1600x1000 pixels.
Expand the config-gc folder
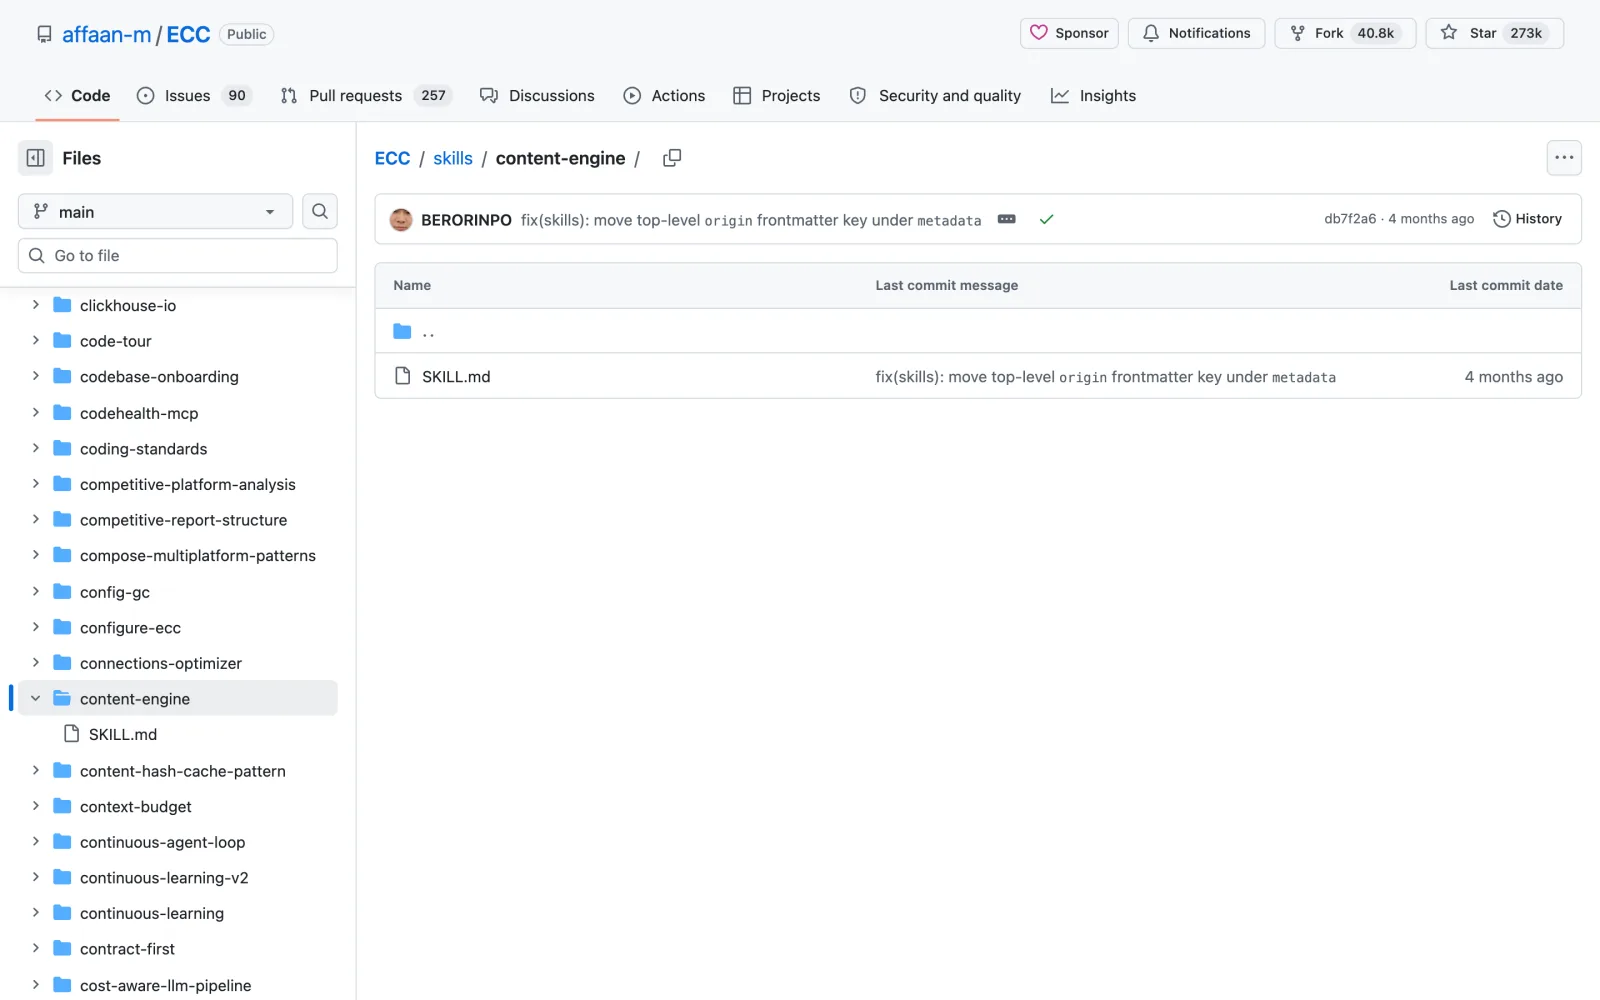click(35, 591)
